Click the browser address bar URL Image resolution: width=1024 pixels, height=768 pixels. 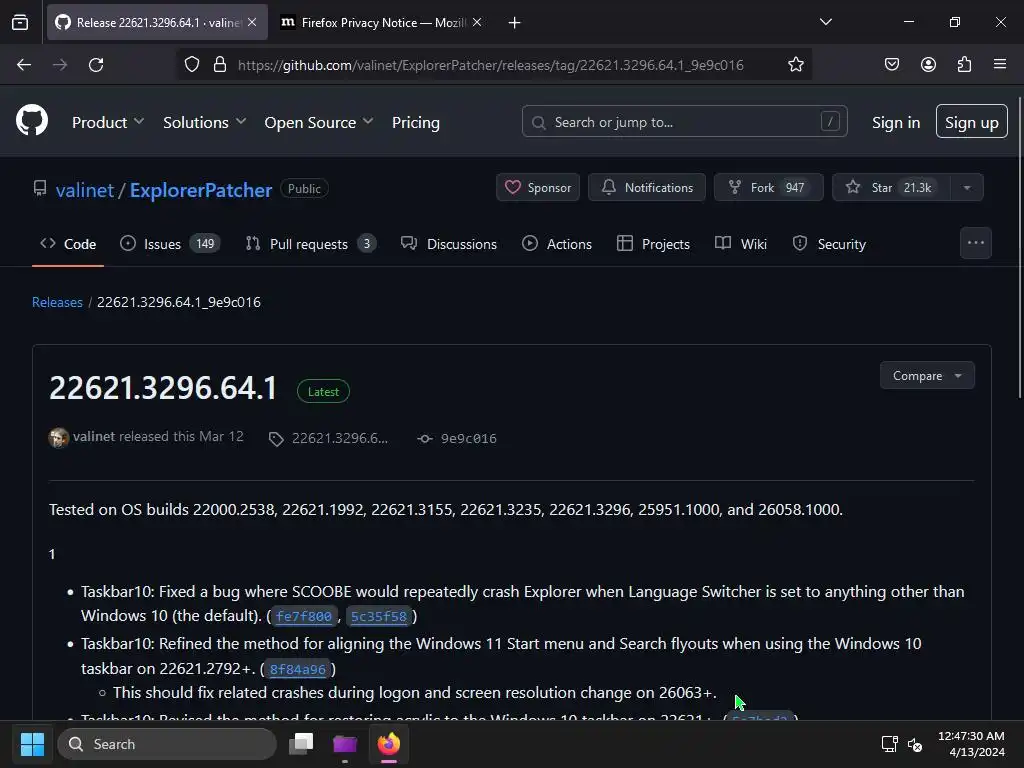[490, 65]
